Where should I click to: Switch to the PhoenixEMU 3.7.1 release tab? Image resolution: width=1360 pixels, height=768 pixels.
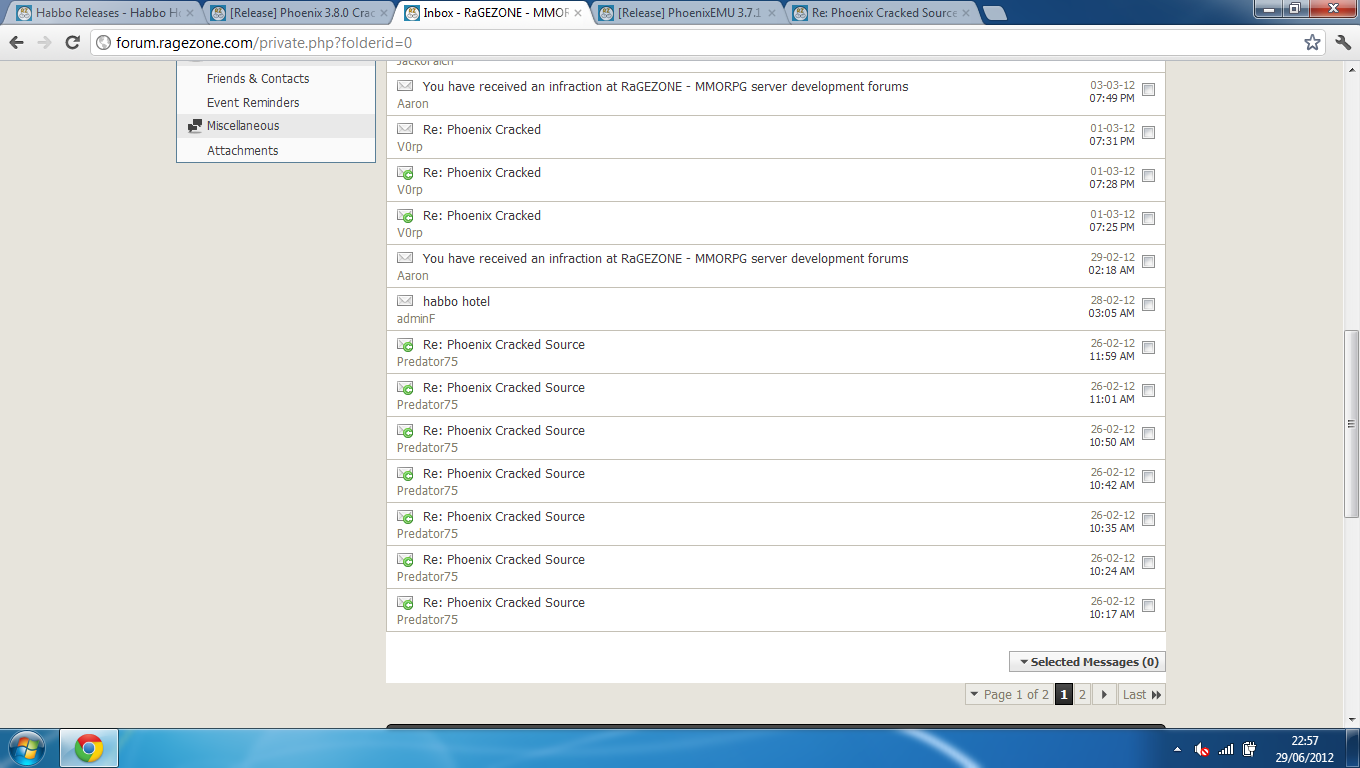tap(684, 13)
